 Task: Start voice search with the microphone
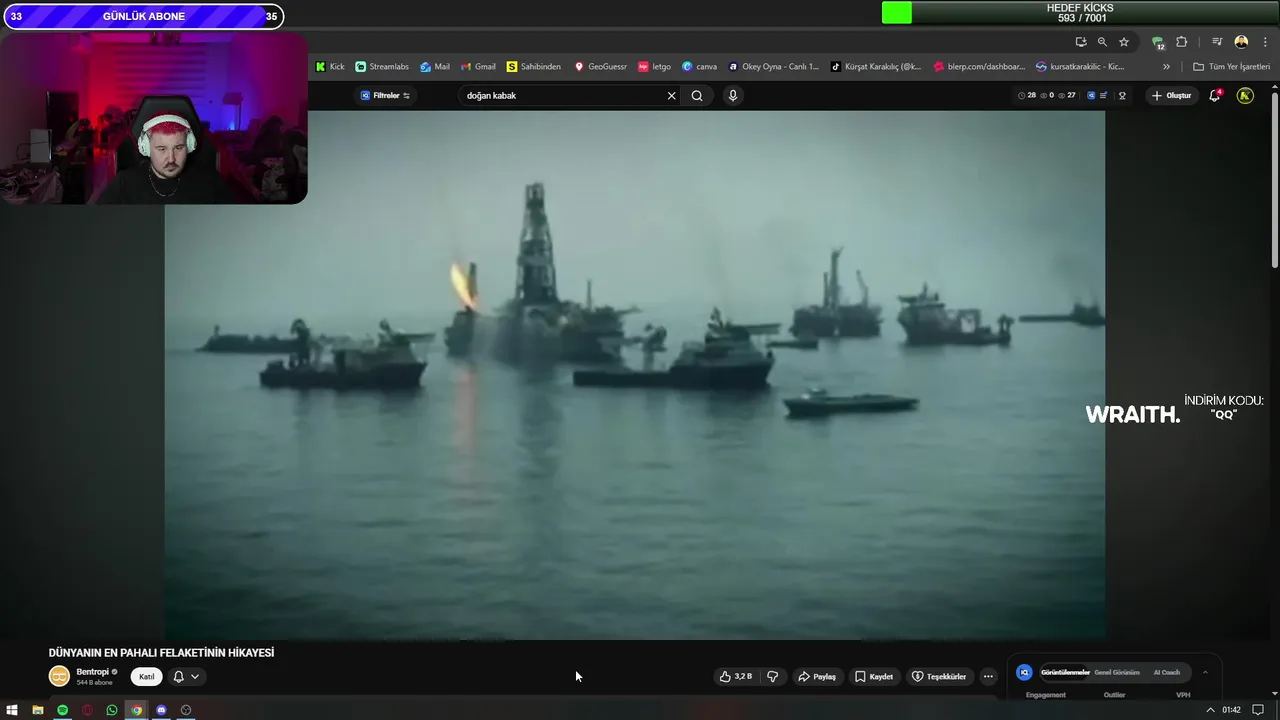[x=733, y=95]
